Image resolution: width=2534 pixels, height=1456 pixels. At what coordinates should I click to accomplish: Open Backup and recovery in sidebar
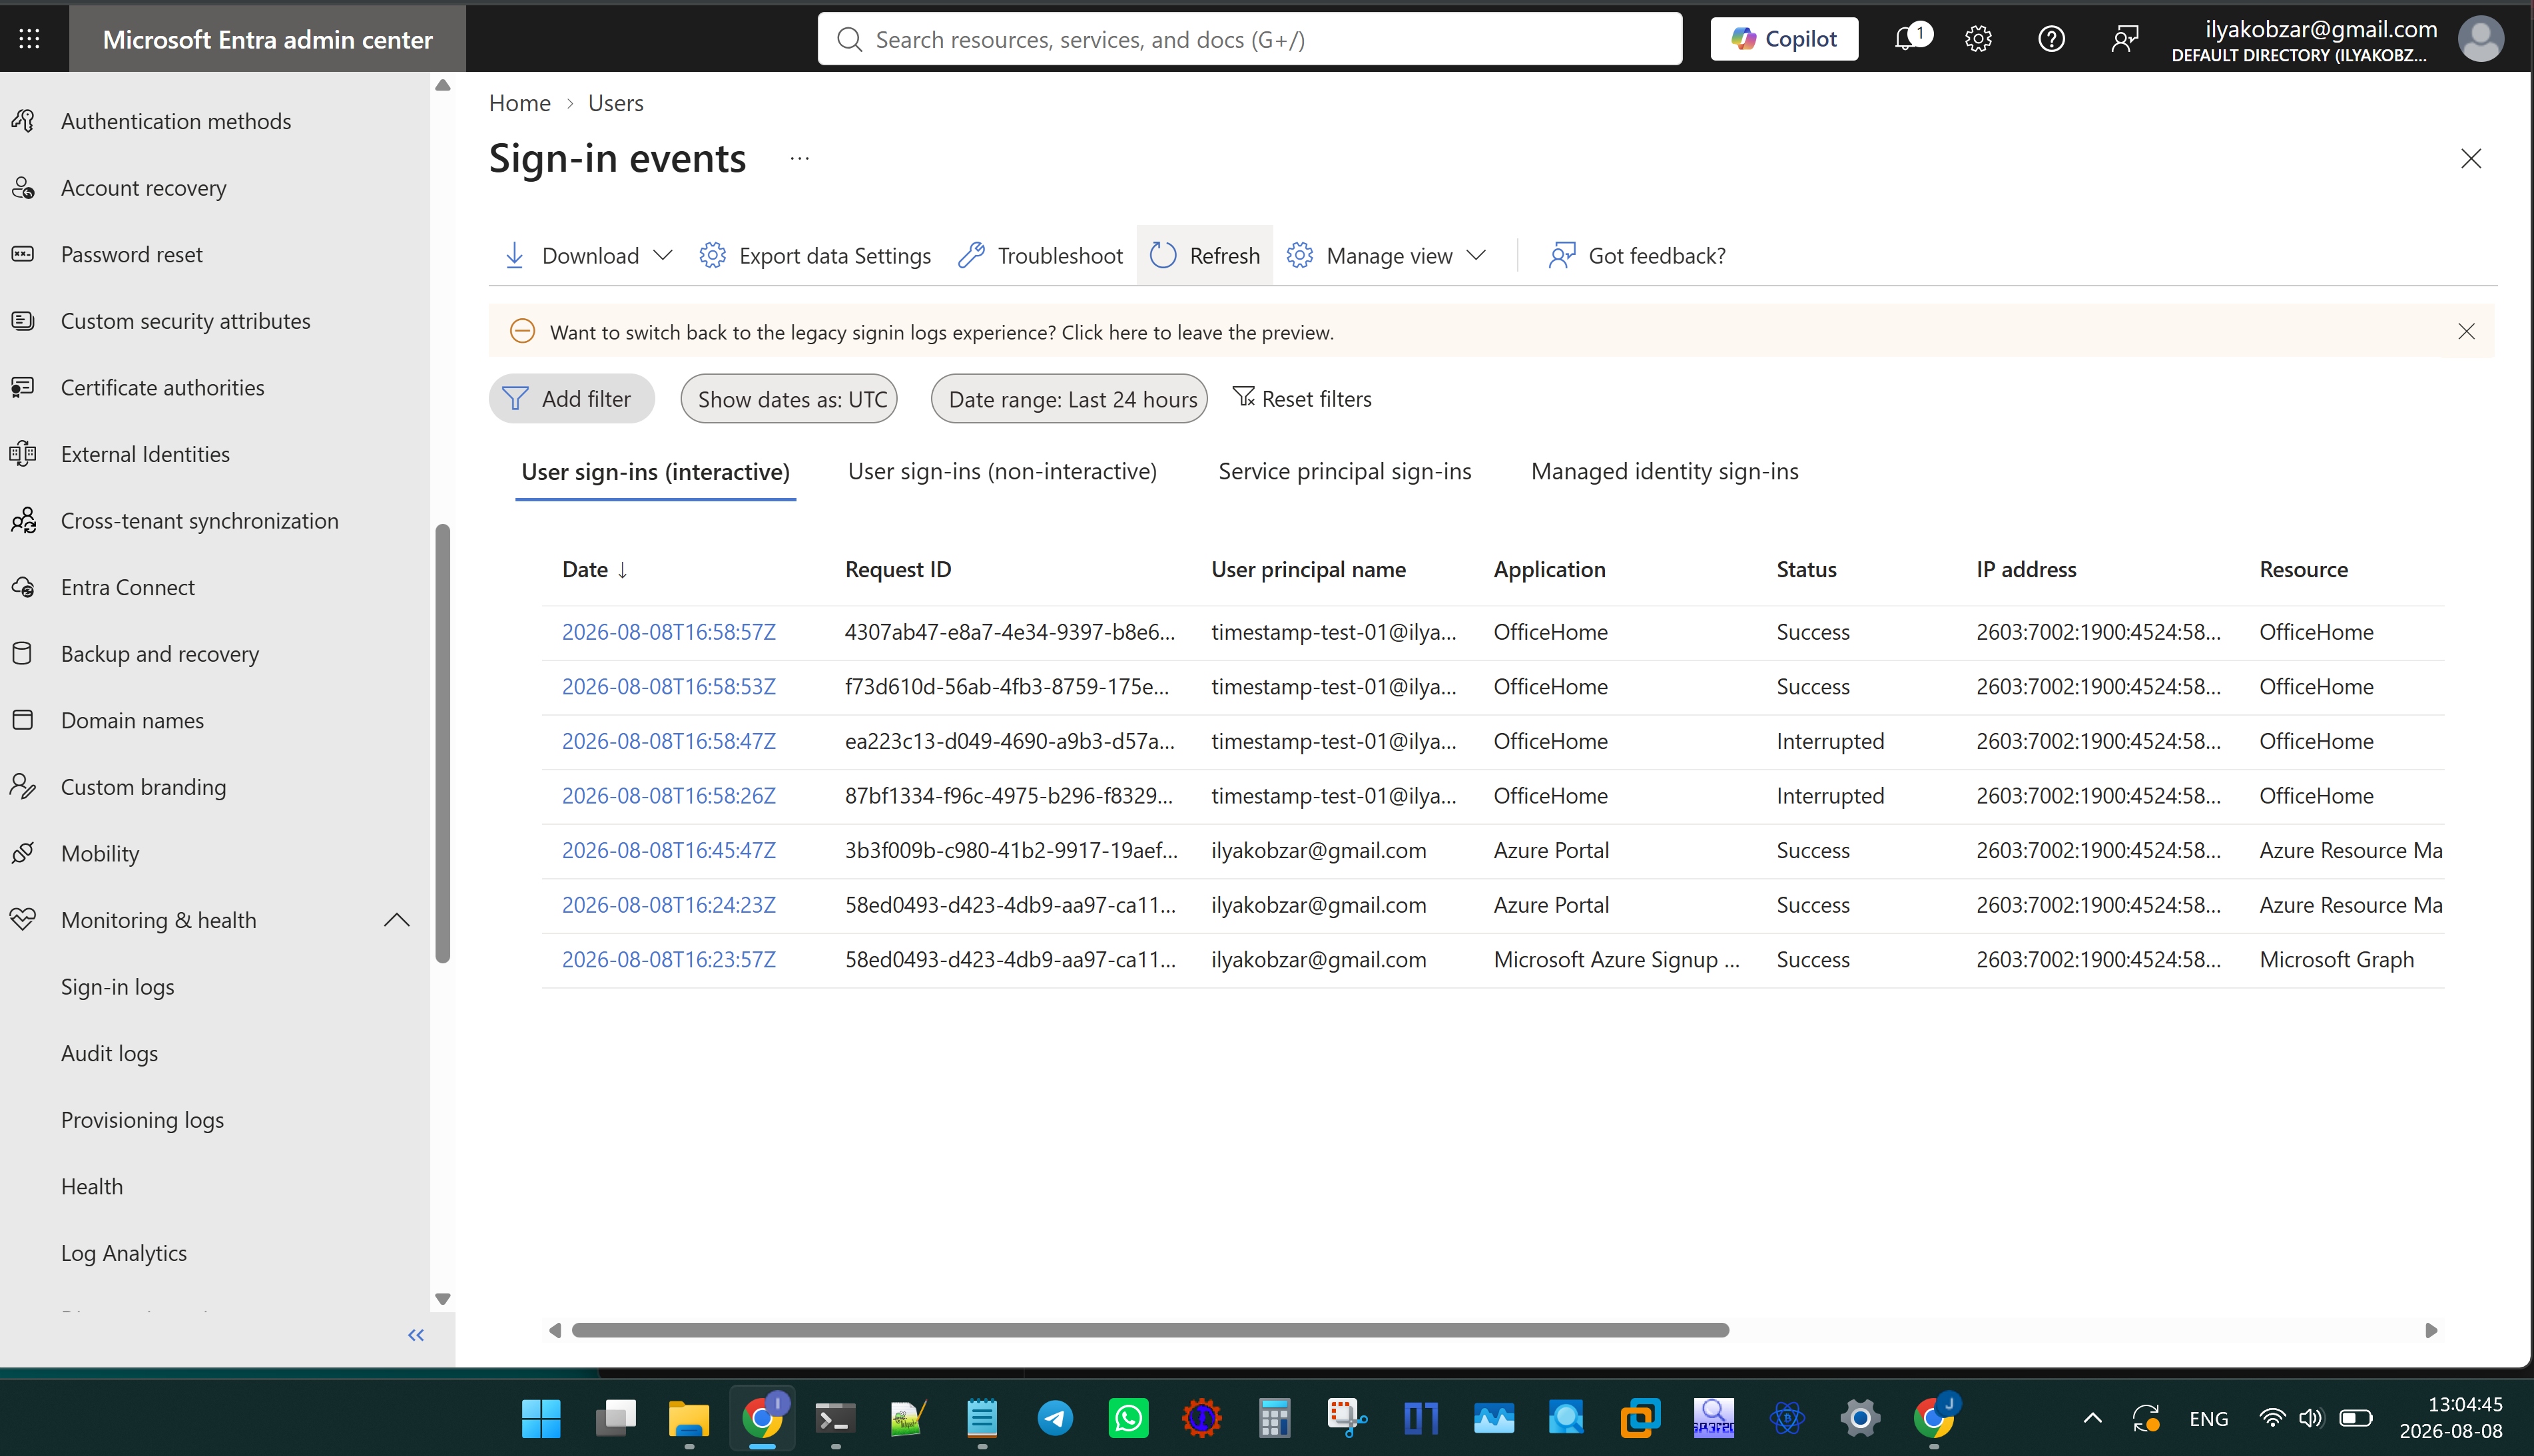click(160, 654)
